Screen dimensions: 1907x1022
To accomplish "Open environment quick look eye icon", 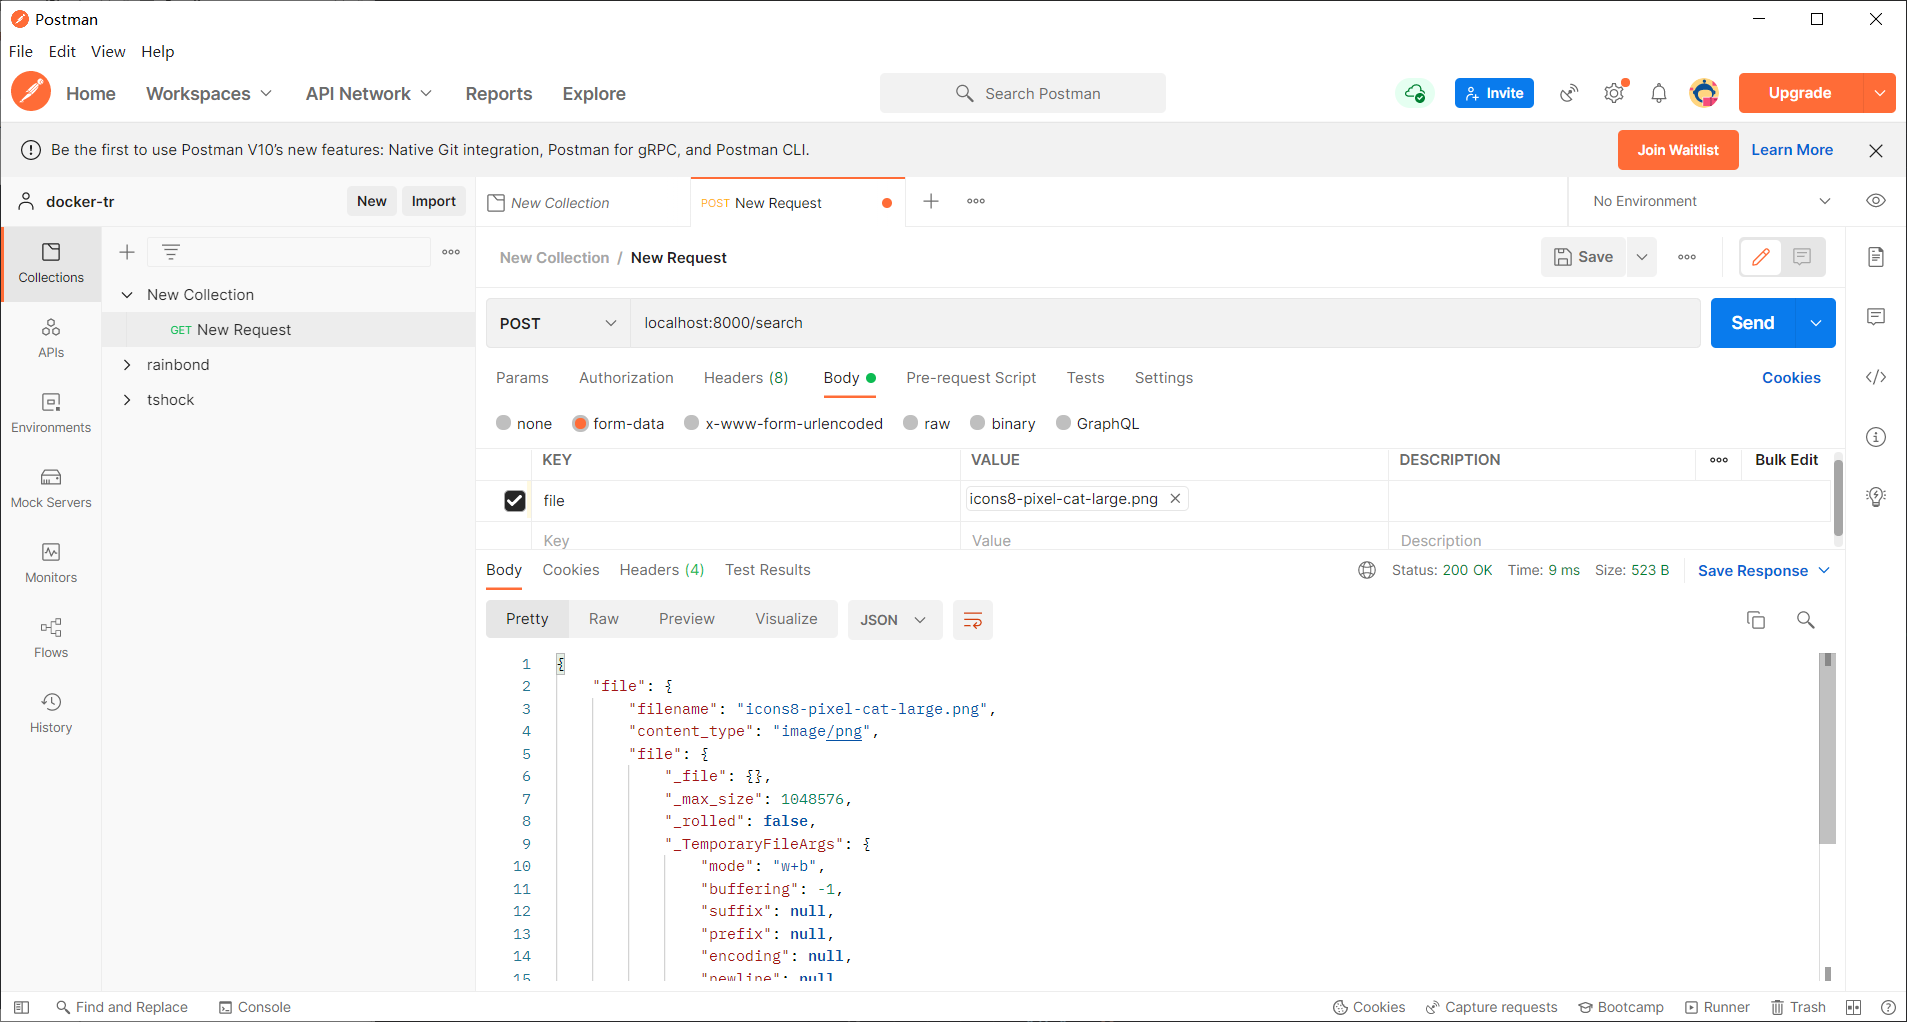I will [1876, 201].
